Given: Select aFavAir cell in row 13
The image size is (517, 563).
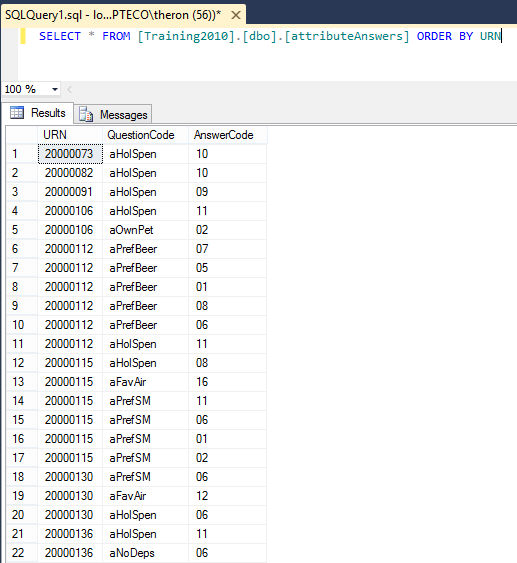Looking at the screenshot, I should 145,382.
